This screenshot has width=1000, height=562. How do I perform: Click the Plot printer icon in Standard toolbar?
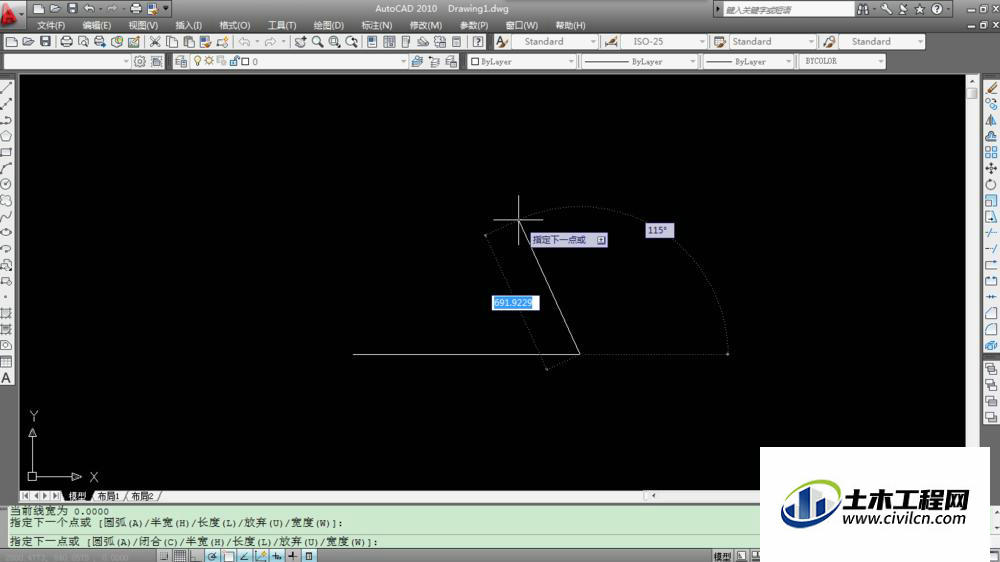[x=66, y=41]
